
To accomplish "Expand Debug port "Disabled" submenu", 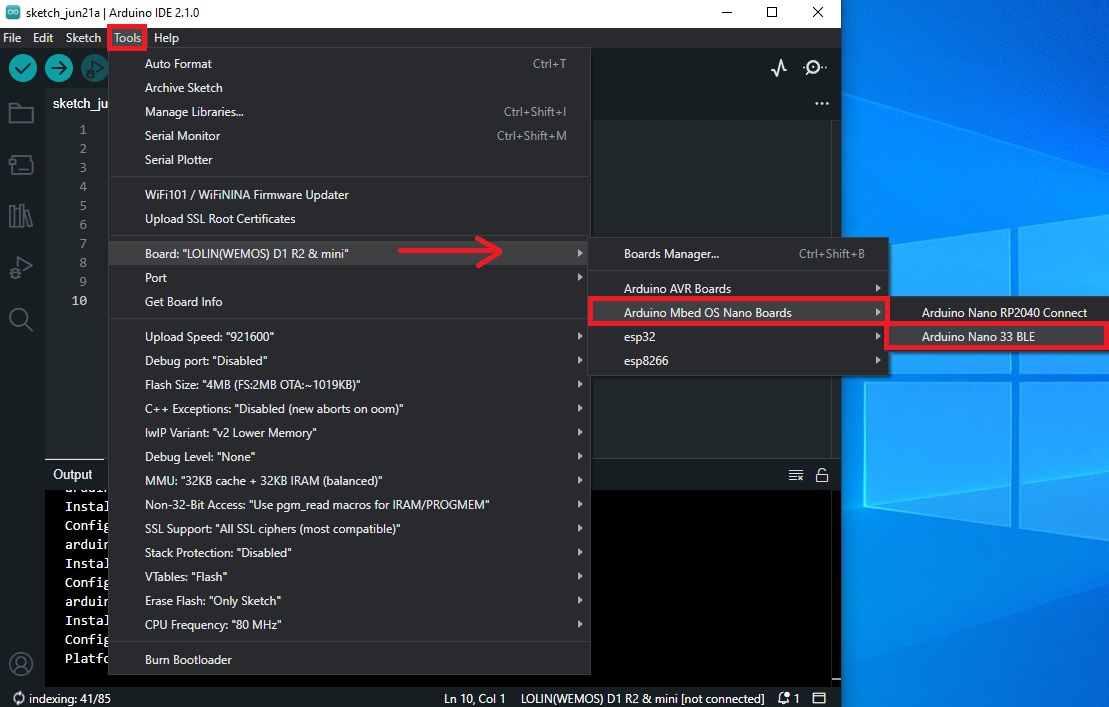I will 349,361.
